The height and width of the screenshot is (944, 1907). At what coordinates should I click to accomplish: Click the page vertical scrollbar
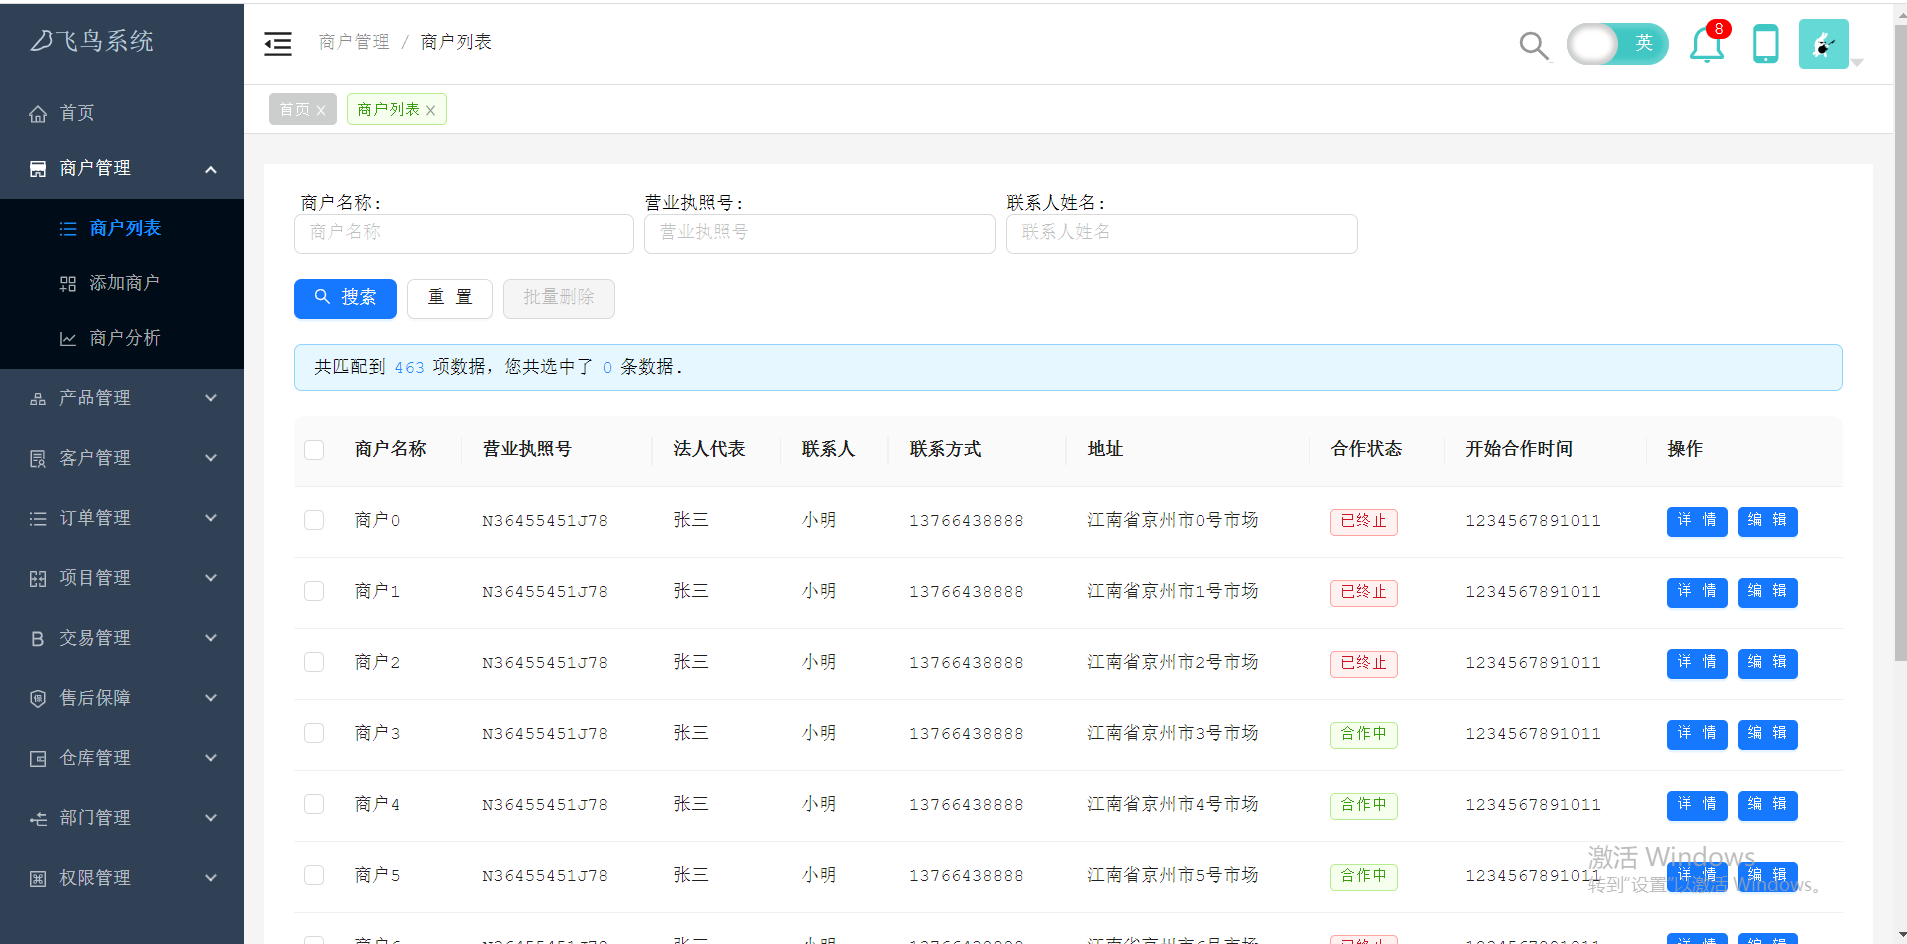point(1900,342)
